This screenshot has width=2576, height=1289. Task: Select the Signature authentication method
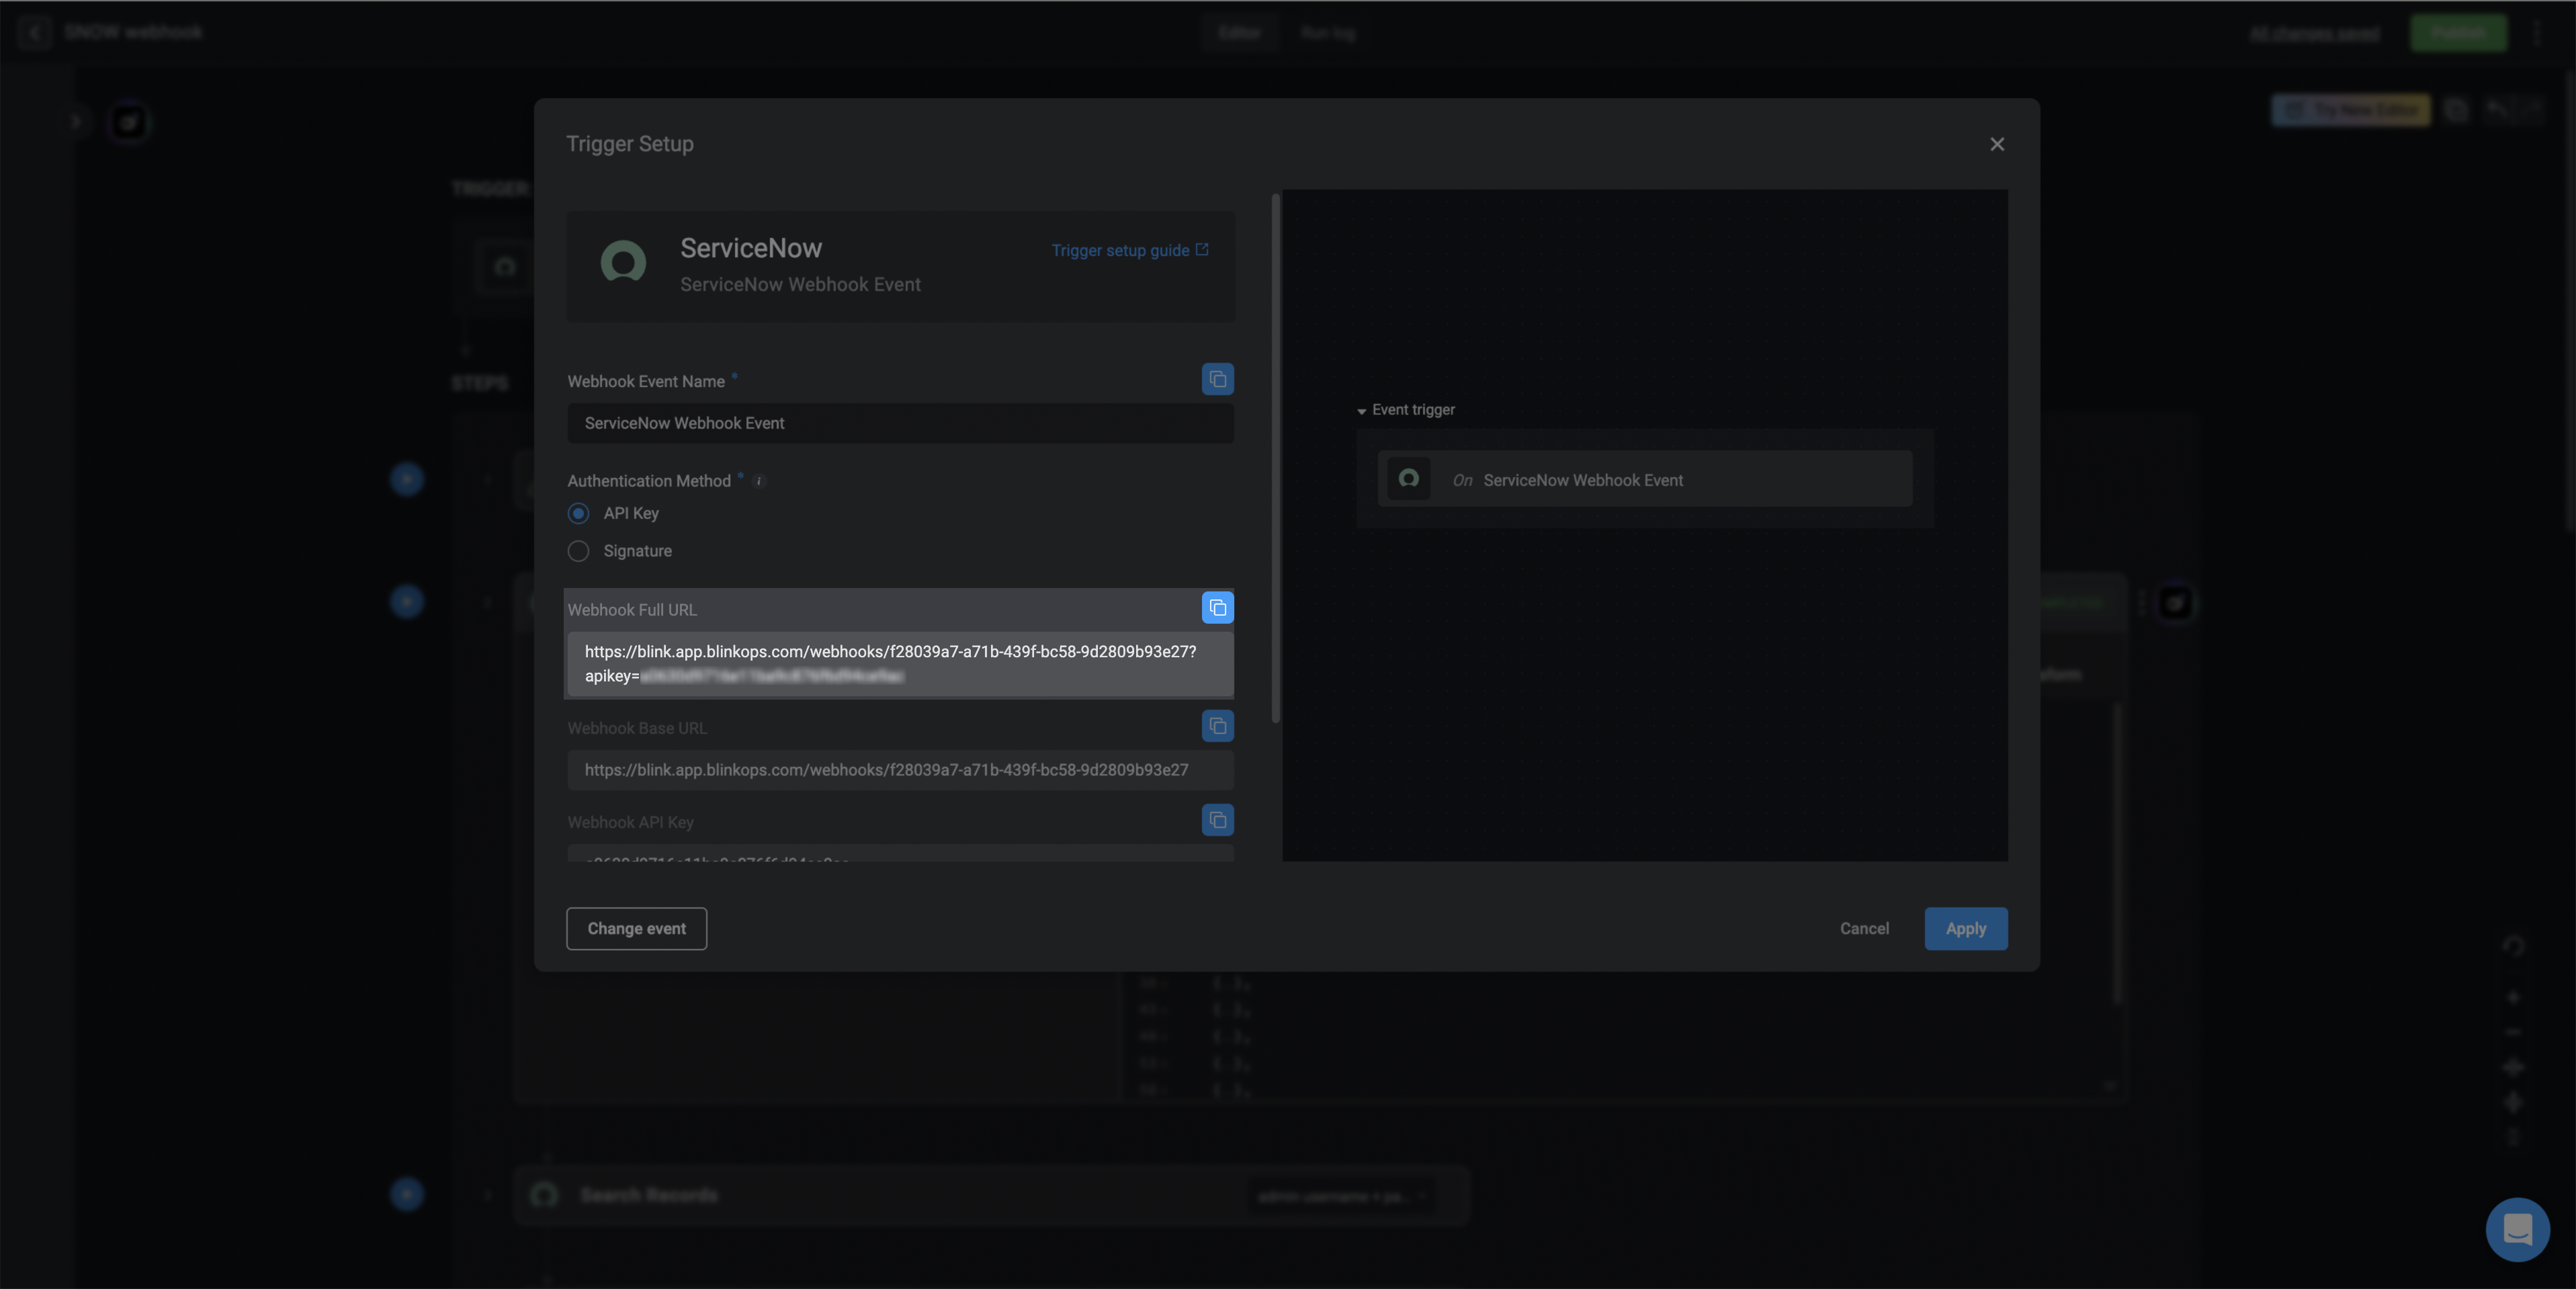(578, 551)
